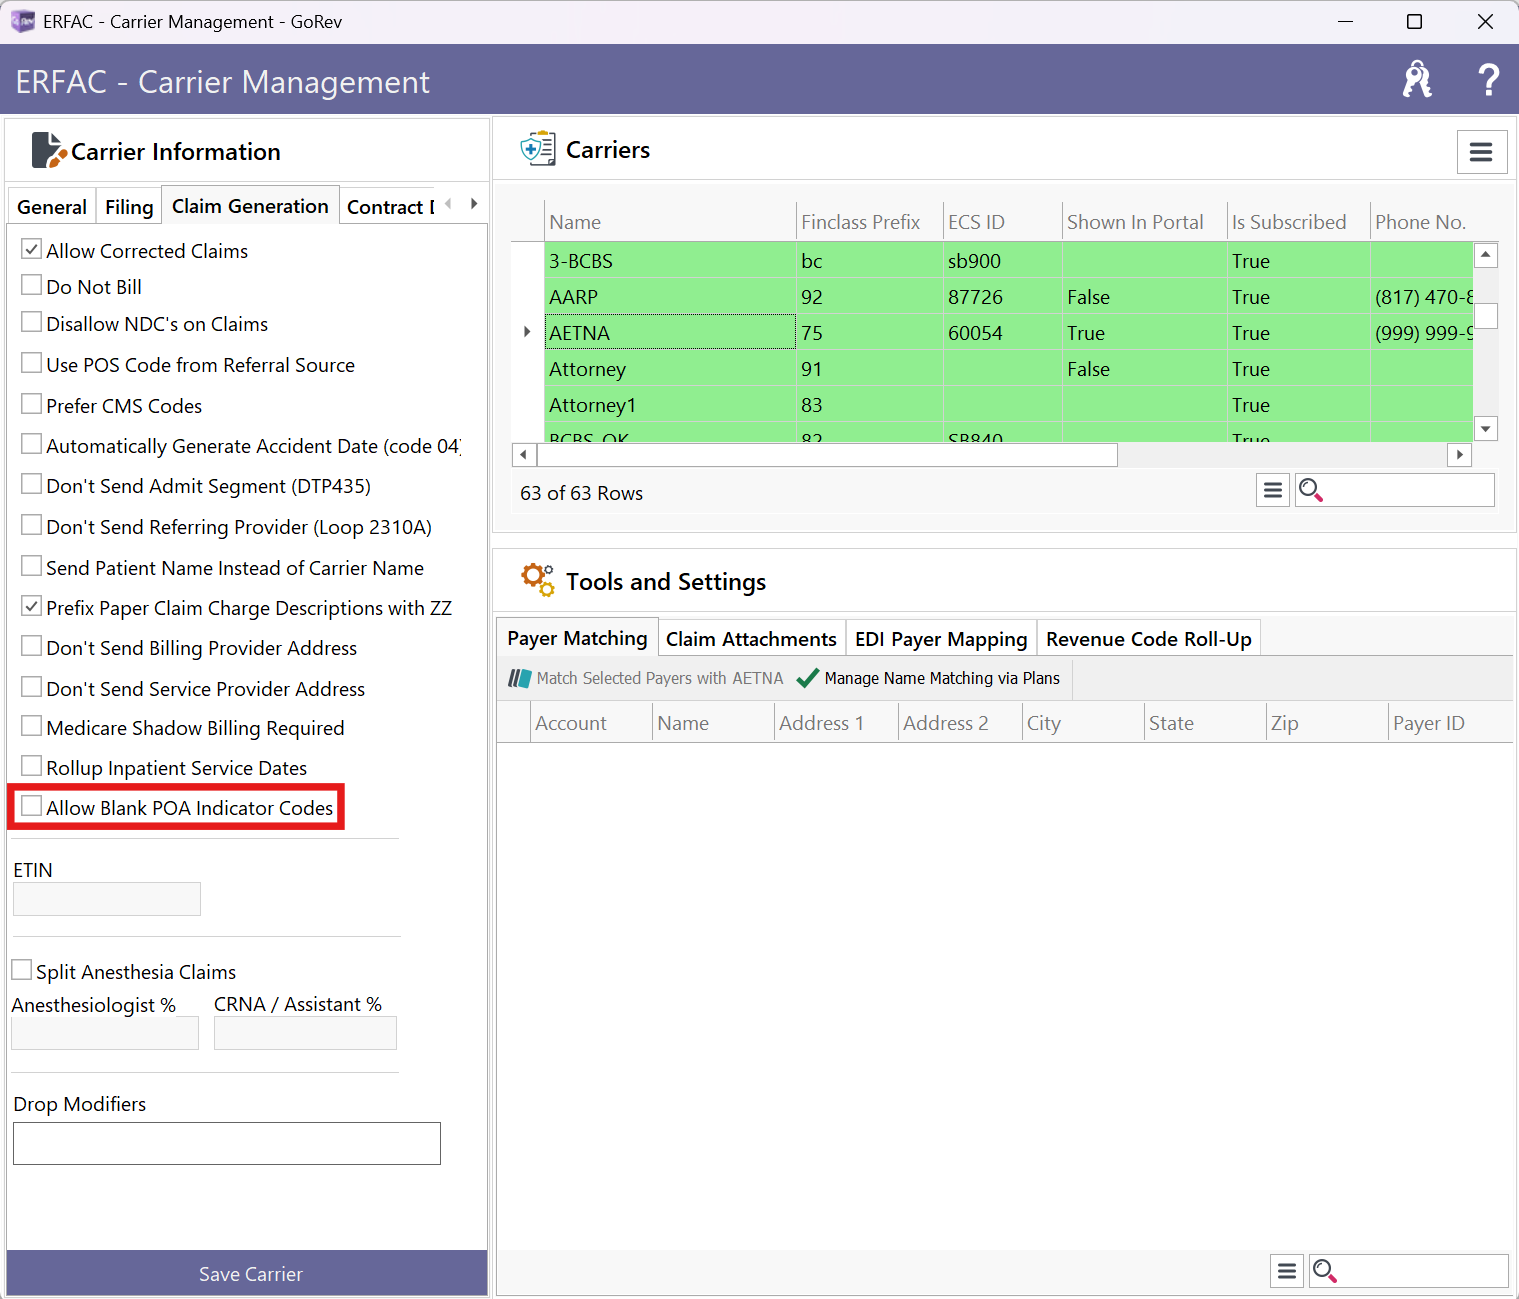Screen dimensions: 1519x1299
Task: Select the Claim Generation tab
Action: coord(250,205)
